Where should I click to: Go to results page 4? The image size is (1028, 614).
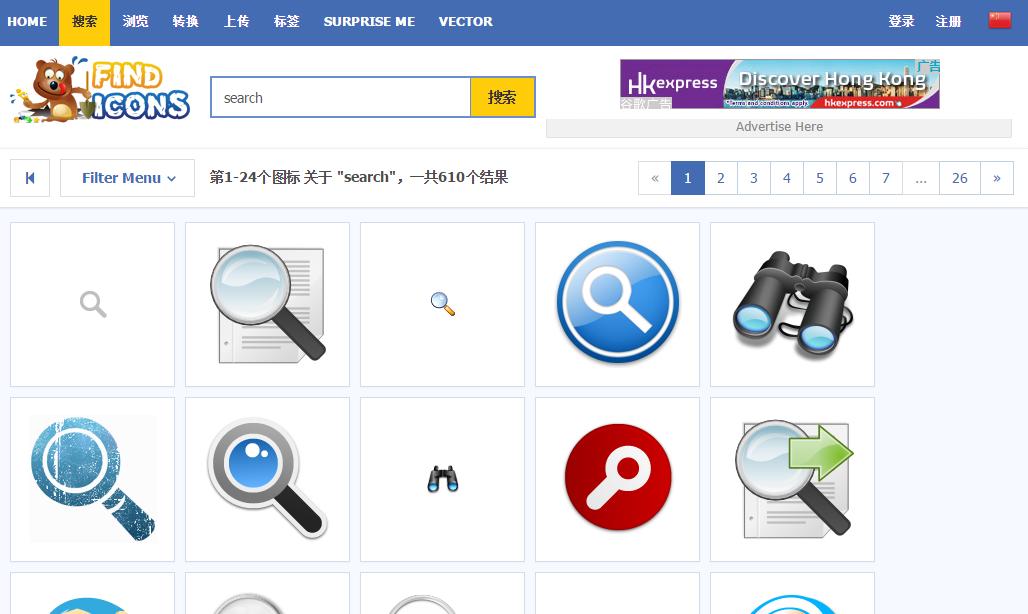tap(787, 178)
